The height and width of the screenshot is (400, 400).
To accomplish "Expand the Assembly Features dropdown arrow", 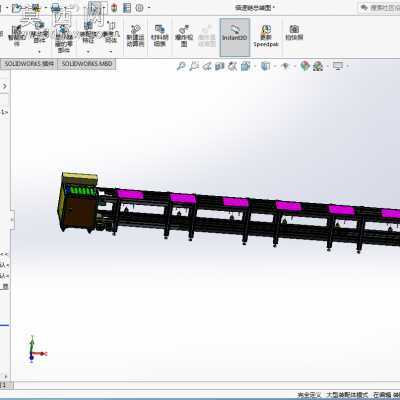I will click(88, 52).
